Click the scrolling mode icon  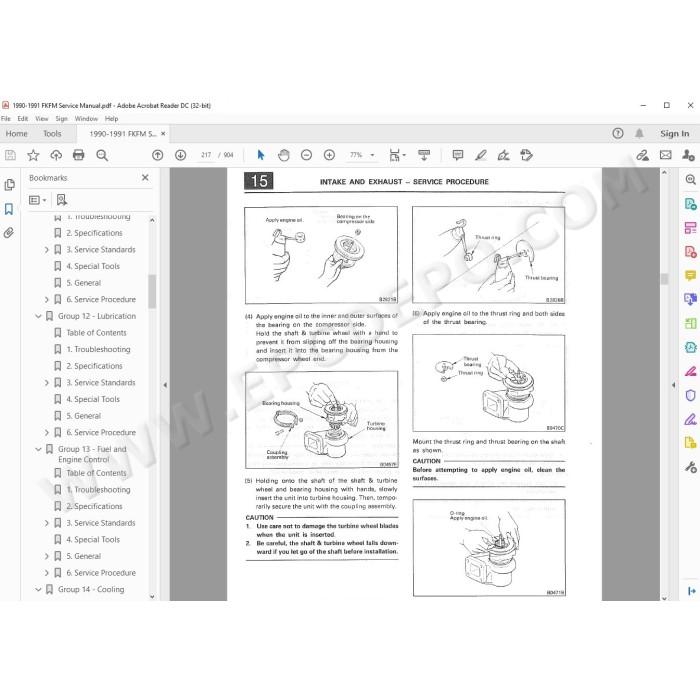424,155
